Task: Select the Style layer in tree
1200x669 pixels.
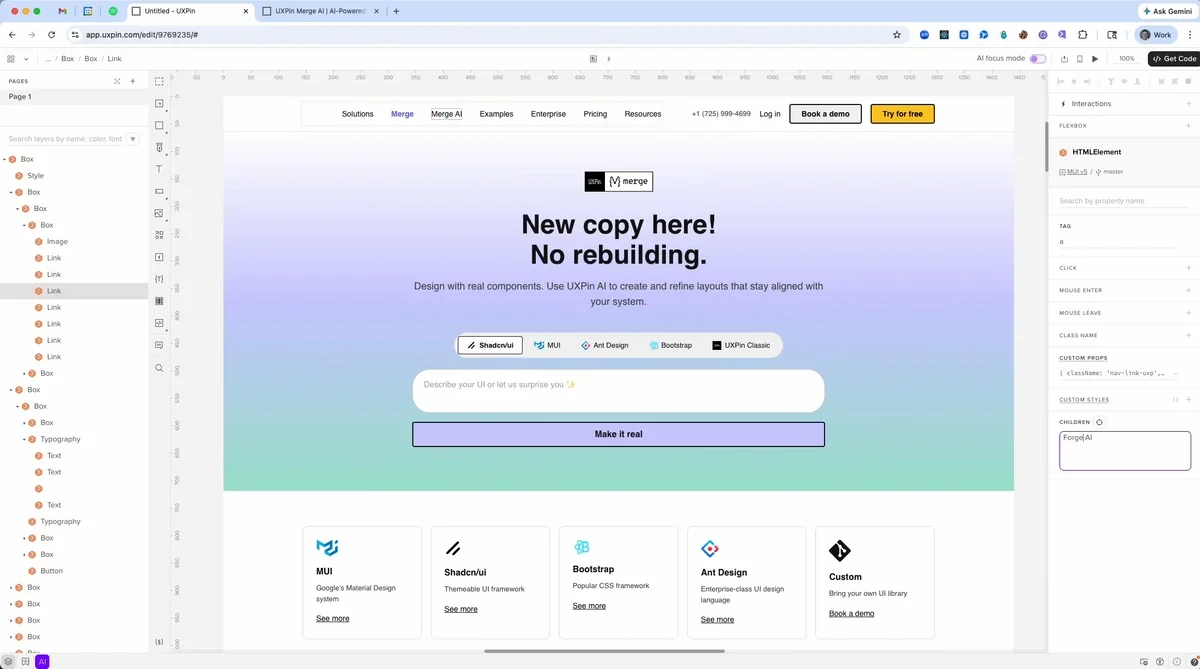Action: [x=35, y=176]
